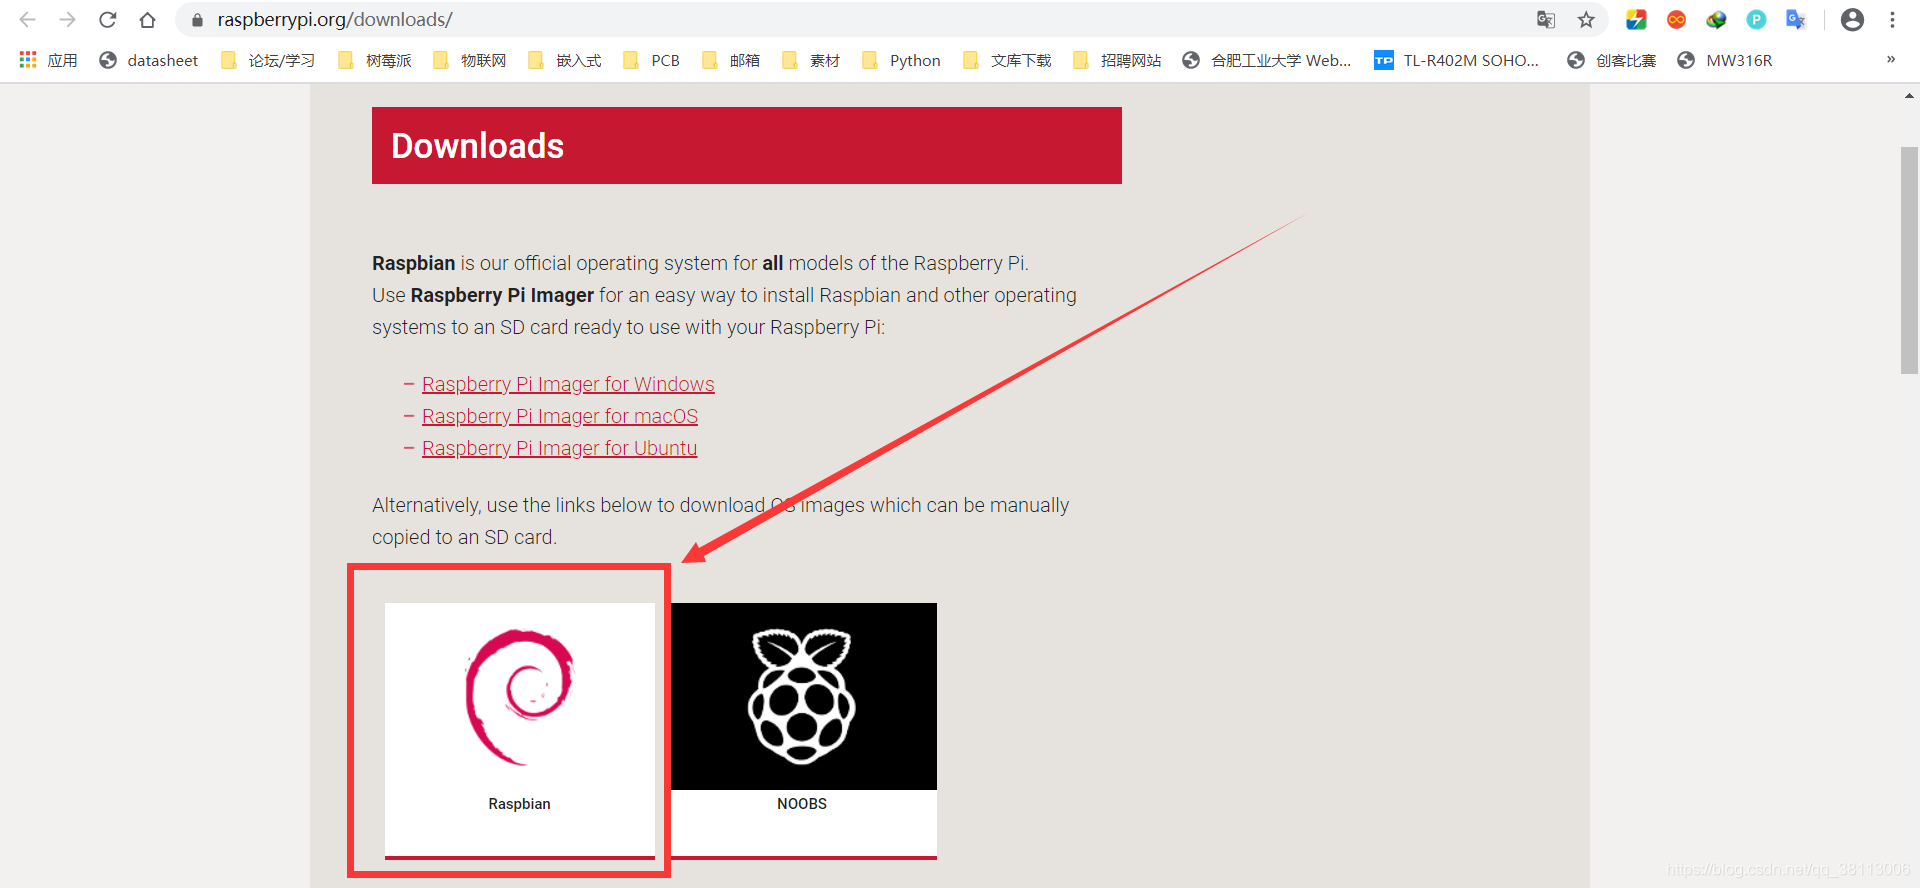The image size is (1920, 888).
Task: Open the 论坛/学习 bookmark folder
Action: coord(268,60)
